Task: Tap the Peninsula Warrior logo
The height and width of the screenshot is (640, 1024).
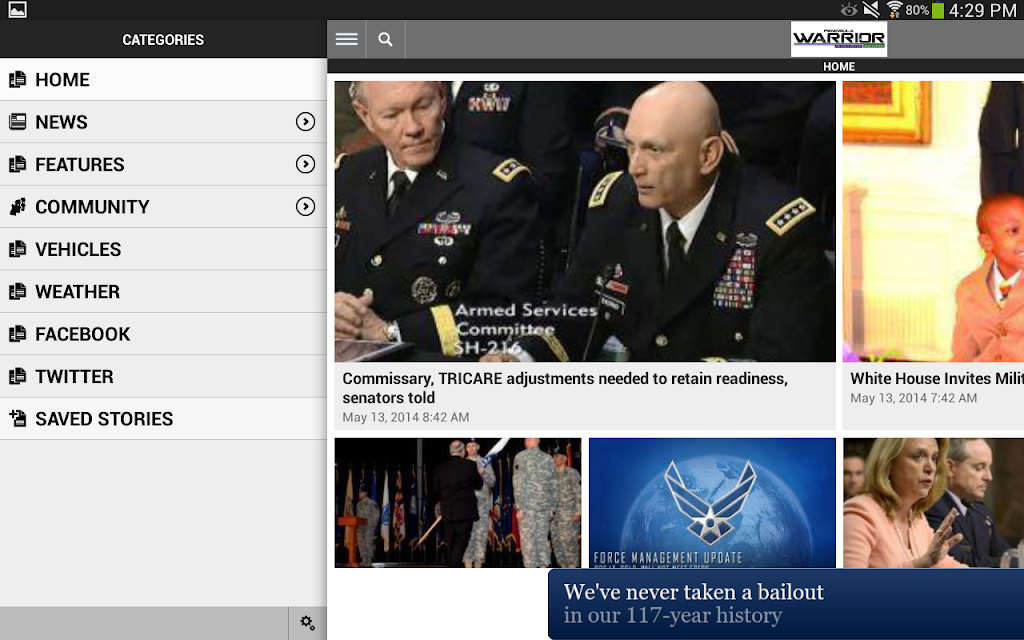Action: click(x=839, y=39)
